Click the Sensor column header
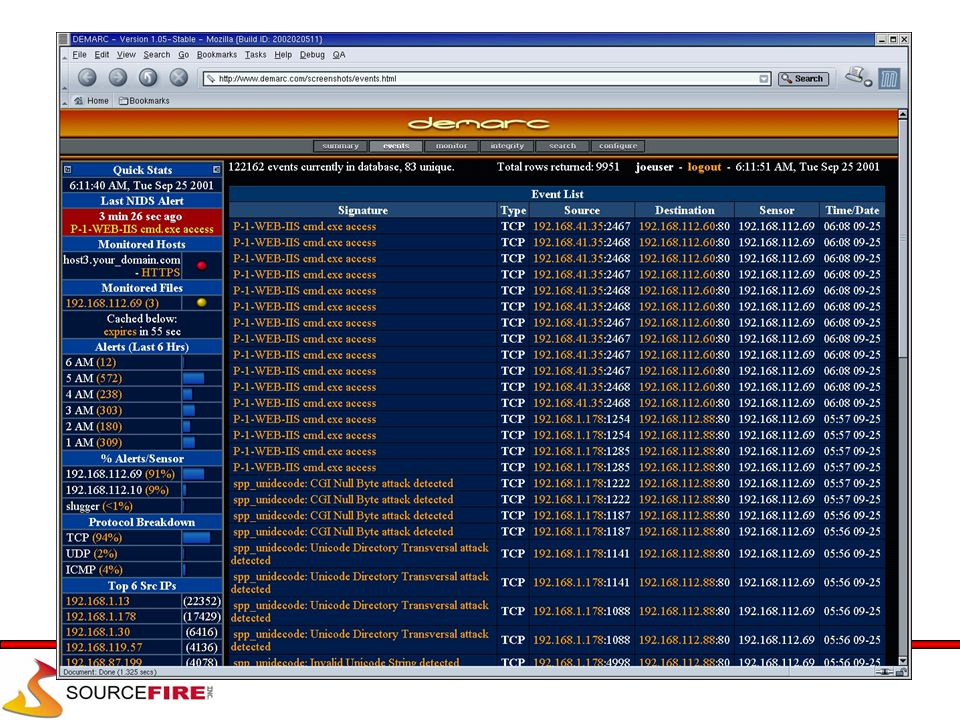This screenshot has height=720, width=960. click(x=776, y=210)
